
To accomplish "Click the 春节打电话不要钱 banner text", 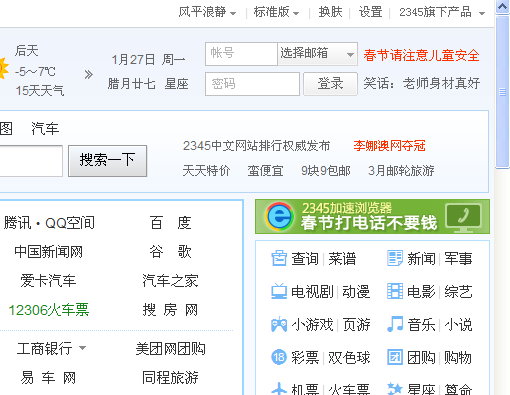I will (x=369, y=223).
